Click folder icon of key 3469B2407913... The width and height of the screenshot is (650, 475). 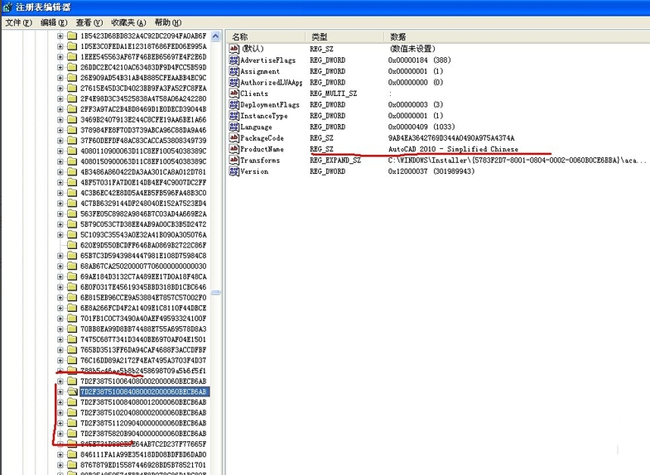tap(72, 119)
